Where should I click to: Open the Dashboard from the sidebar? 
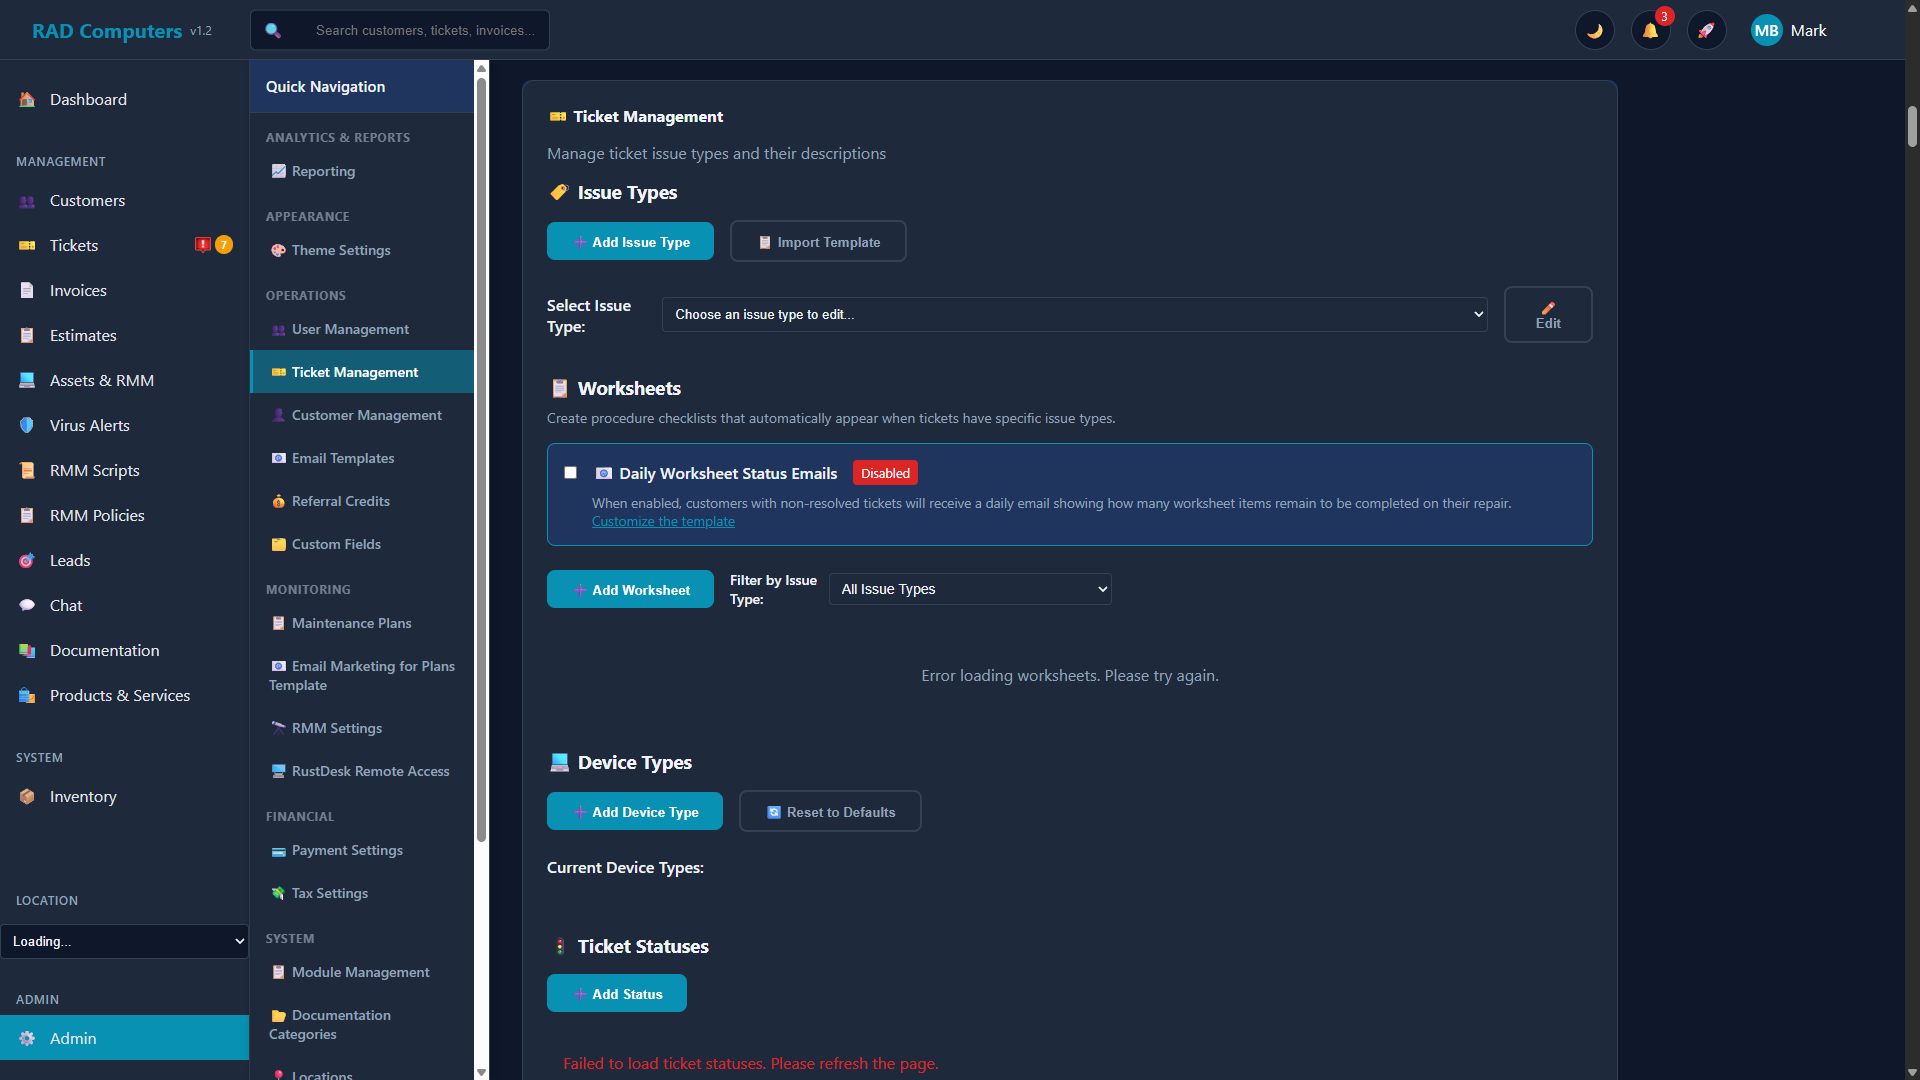(88, 99)
